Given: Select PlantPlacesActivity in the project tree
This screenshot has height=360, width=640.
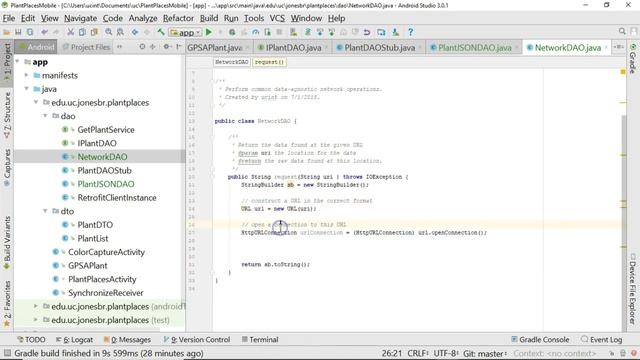Looking at the screenshot, I should (x=102, y=279).
